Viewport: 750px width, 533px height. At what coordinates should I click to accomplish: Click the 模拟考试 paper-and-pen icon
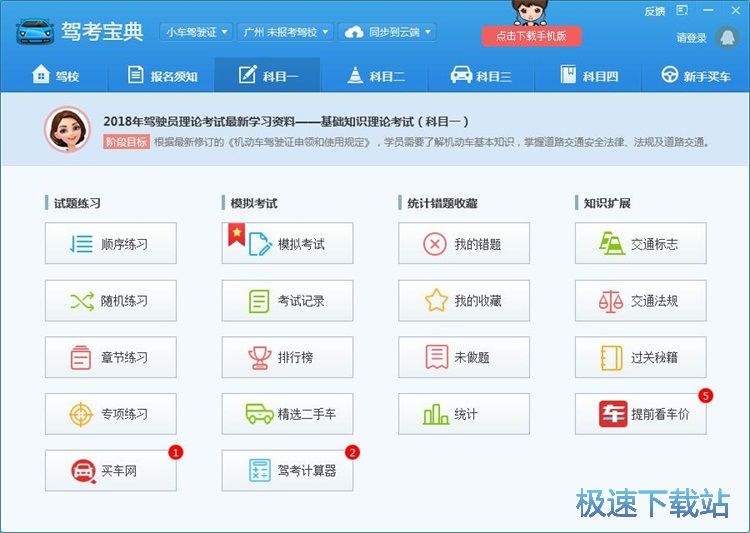260,244
